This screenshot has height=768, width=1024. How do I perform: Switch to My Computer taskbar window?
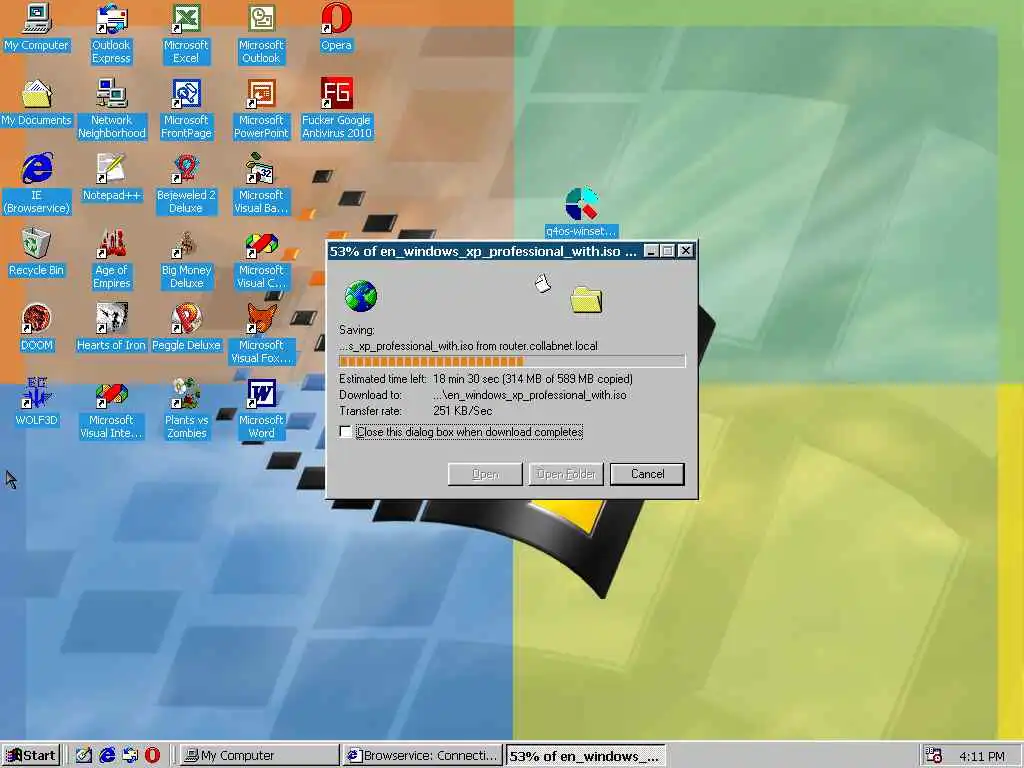tap(259, 756)
